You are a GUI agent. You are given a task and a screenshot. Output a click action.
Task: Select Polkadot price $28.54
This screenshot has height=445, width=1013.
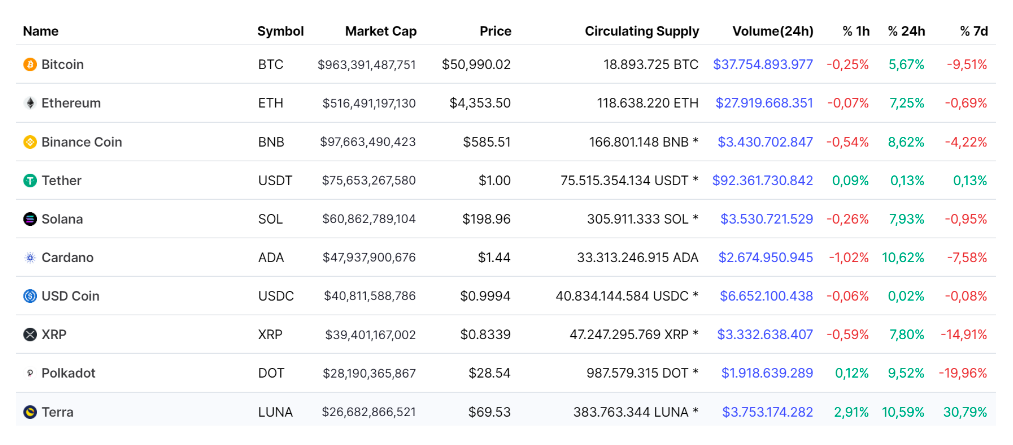(490, 373)
